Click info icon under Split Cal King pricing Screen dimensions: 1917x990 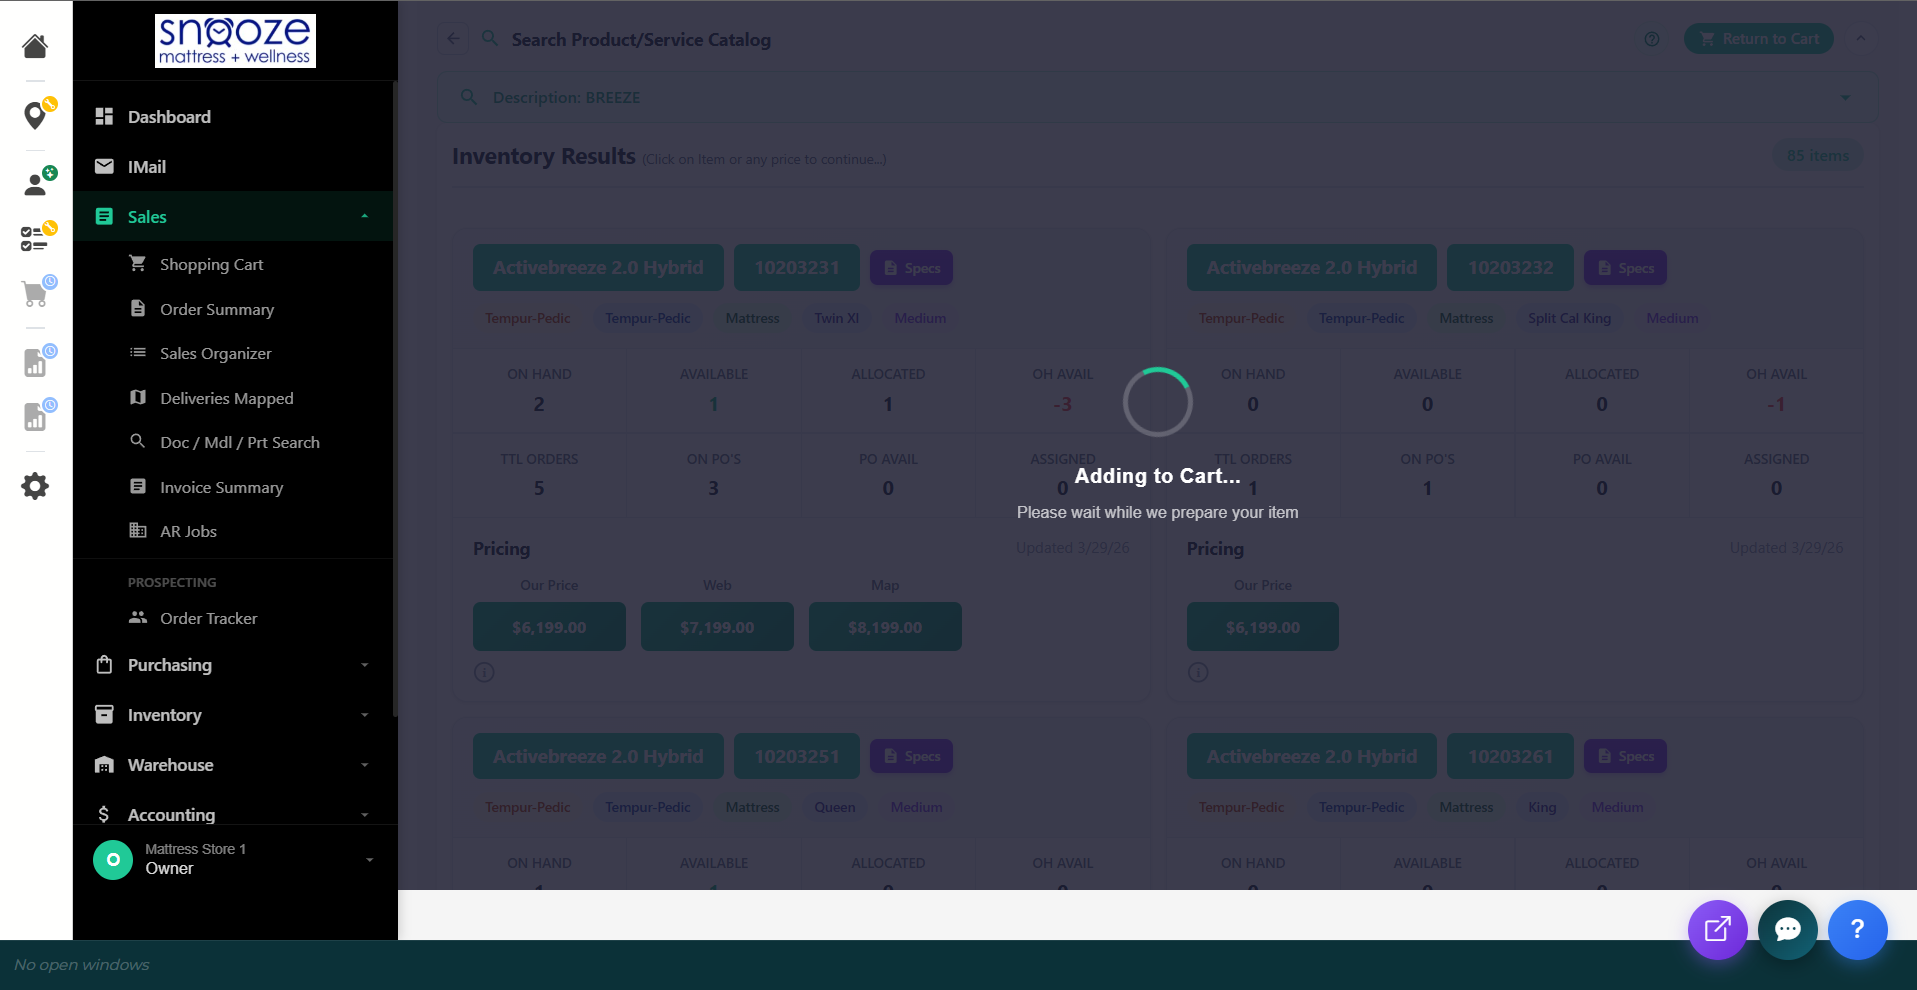(1198, 672)
